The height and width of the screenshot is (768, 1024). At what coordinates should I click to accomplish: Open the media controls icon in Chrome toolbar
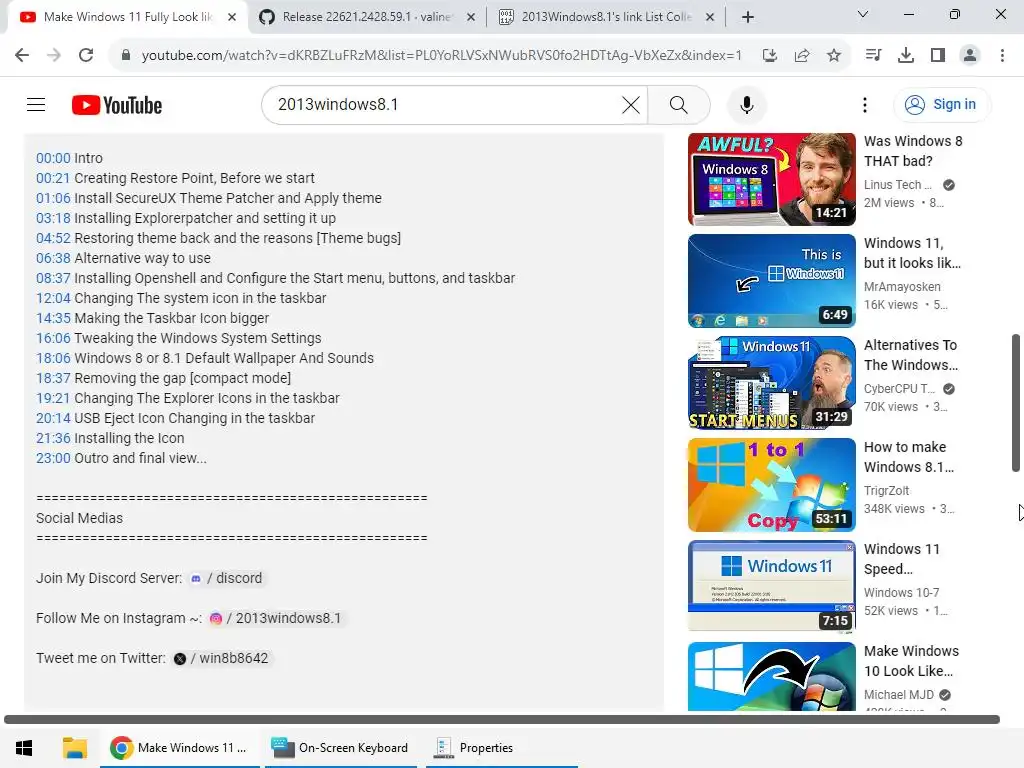coord(873,56)
